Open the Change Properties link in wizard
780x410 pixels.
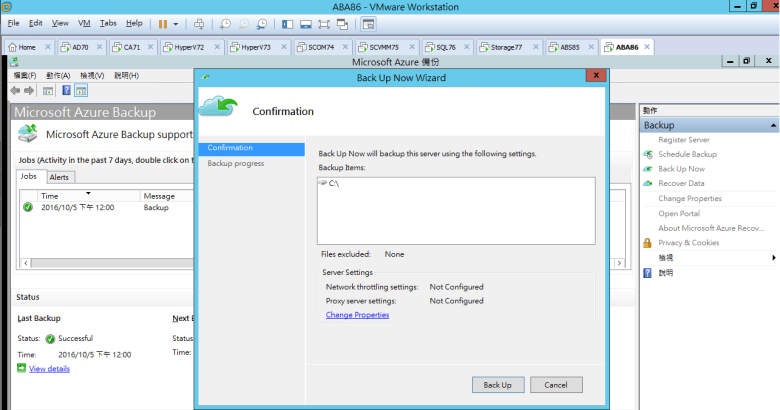[x=357, y=315]
